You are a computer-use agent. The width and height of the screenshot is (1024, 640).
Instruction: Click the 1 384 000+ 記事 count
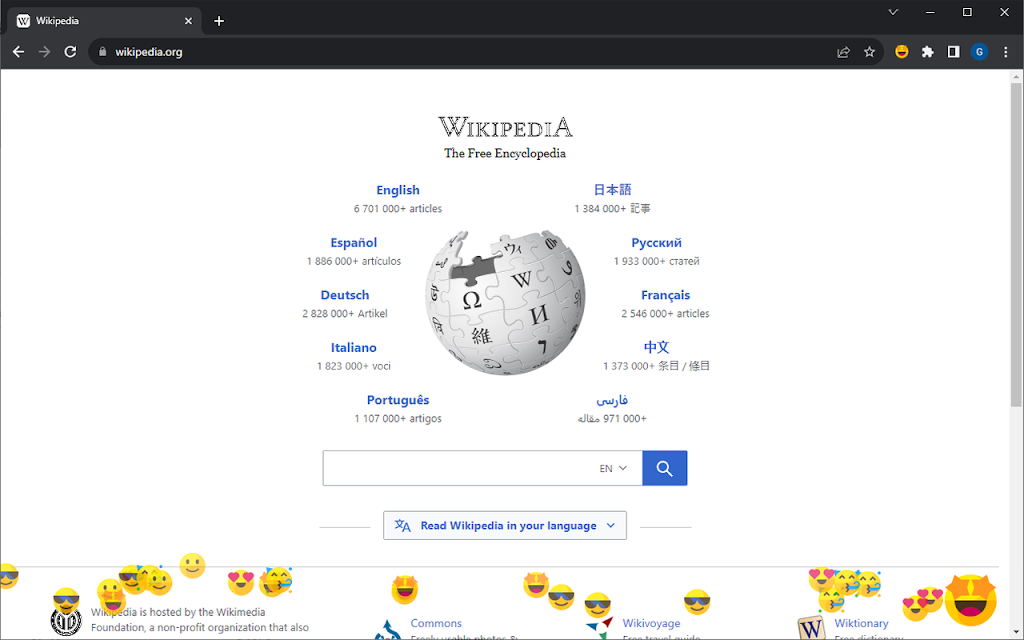click(612, 208)
